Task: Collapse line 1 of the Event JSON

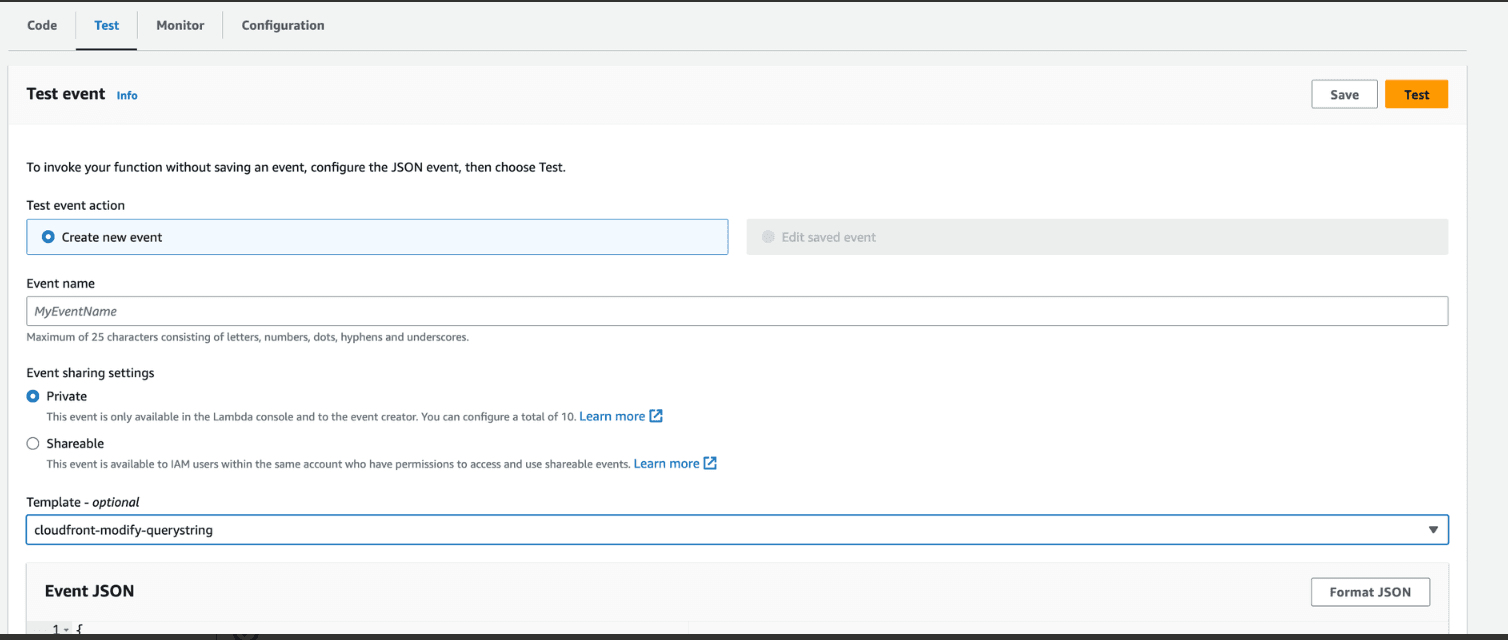Action: 66,629
